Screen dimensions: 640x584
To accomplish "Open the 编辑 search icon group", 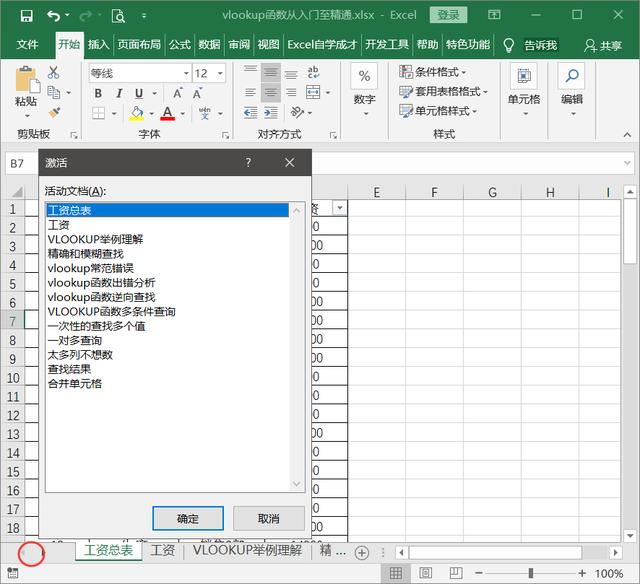I will click(571, 85).
